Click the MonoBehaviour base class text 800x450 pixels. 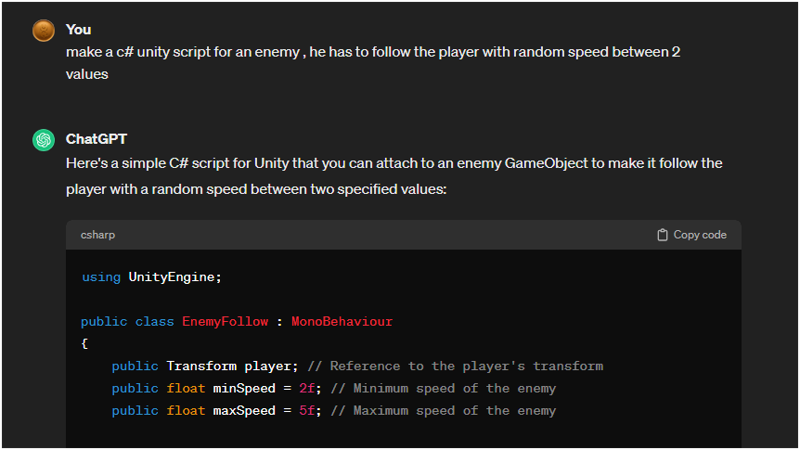coord(342,321)
